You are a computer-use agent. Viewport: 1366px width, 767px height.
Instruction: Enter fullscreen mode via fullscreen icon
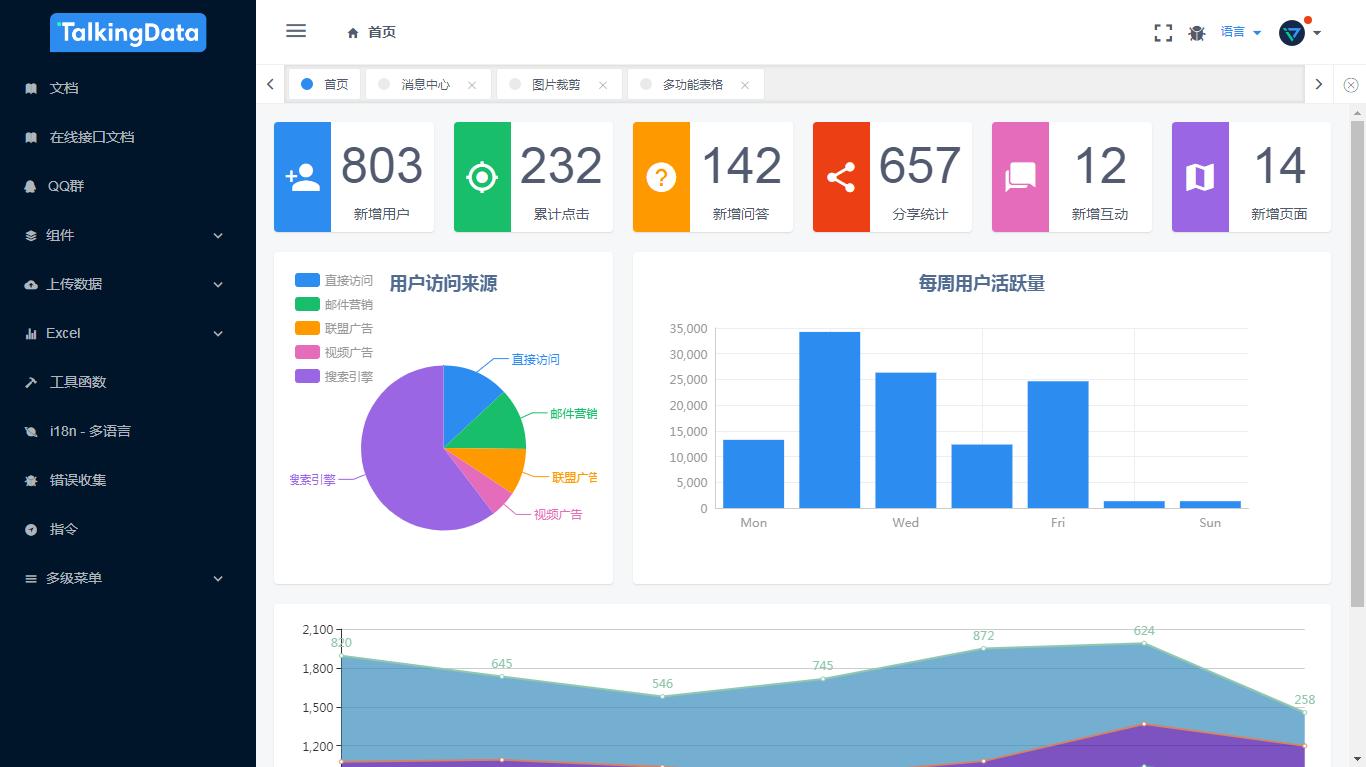1163,33
